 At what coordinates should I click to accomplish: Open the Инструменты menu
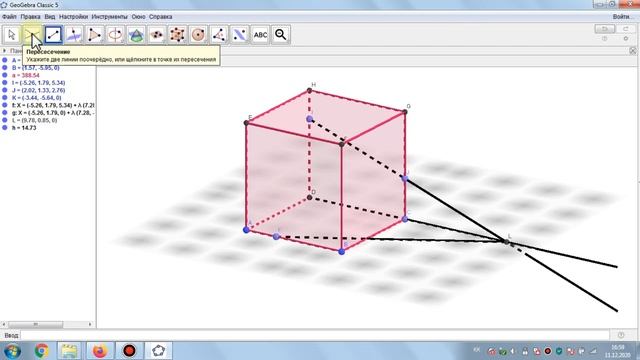(109, 17)
